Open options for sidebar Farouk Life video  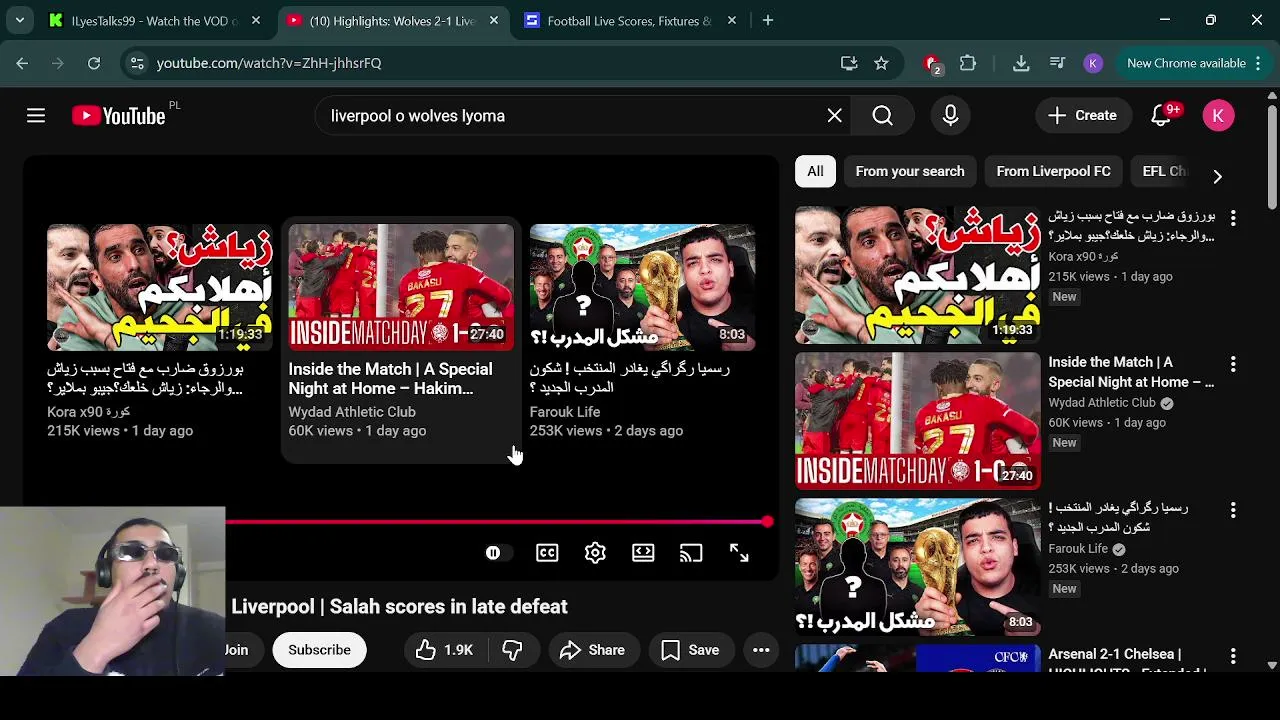pos(1233,510)
